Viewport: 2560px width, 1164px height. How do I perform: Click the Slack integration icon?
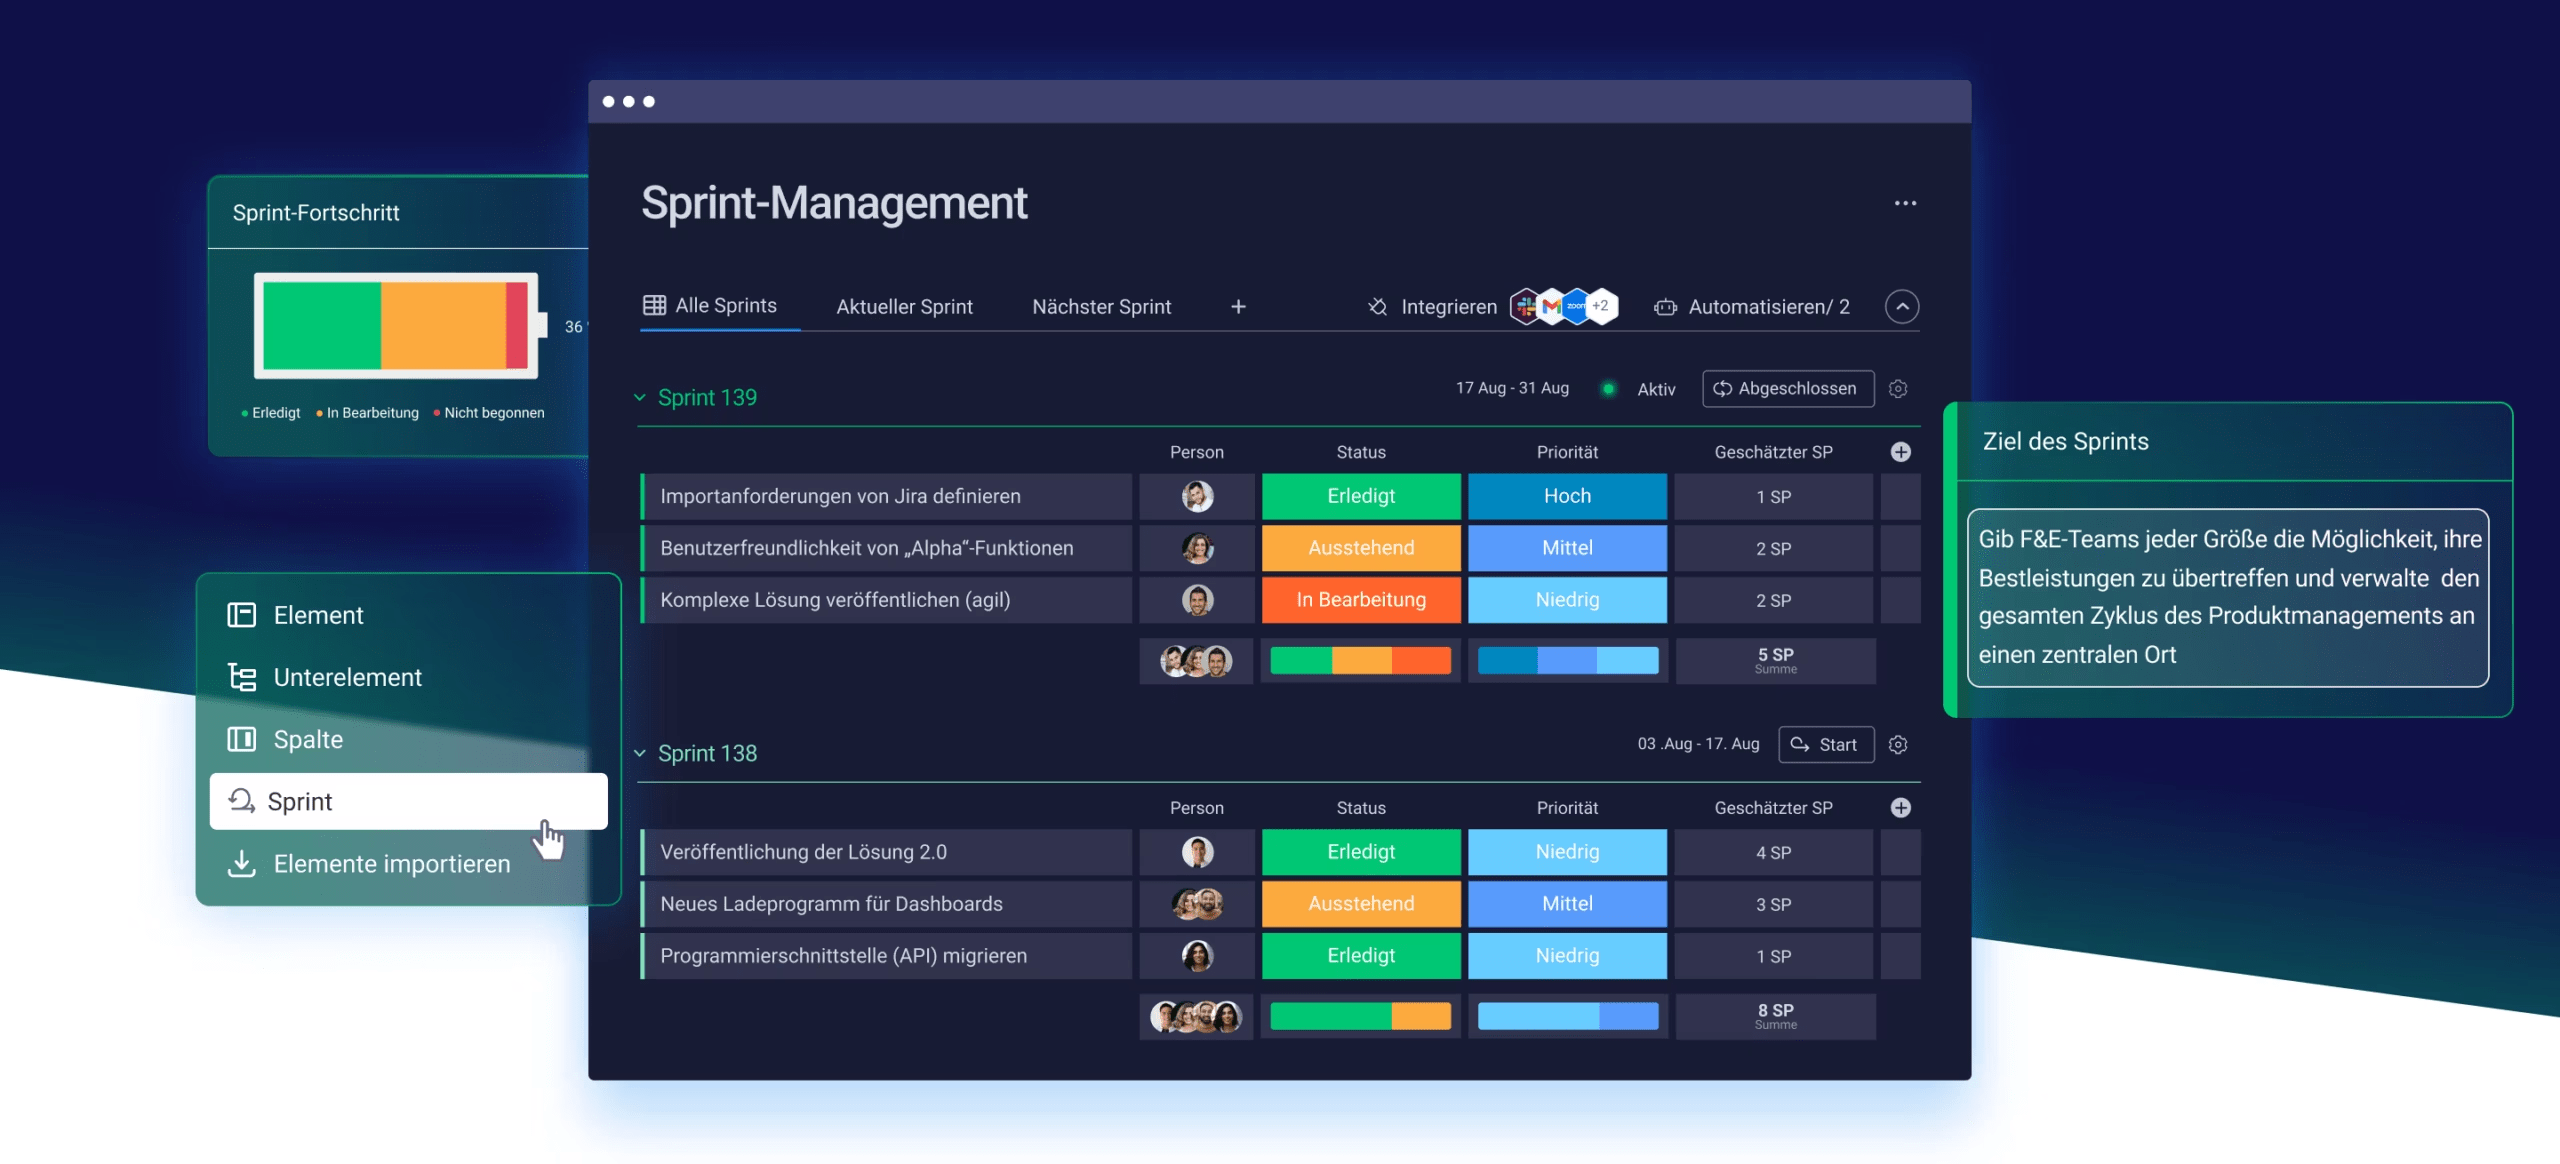pos(1525,307)
